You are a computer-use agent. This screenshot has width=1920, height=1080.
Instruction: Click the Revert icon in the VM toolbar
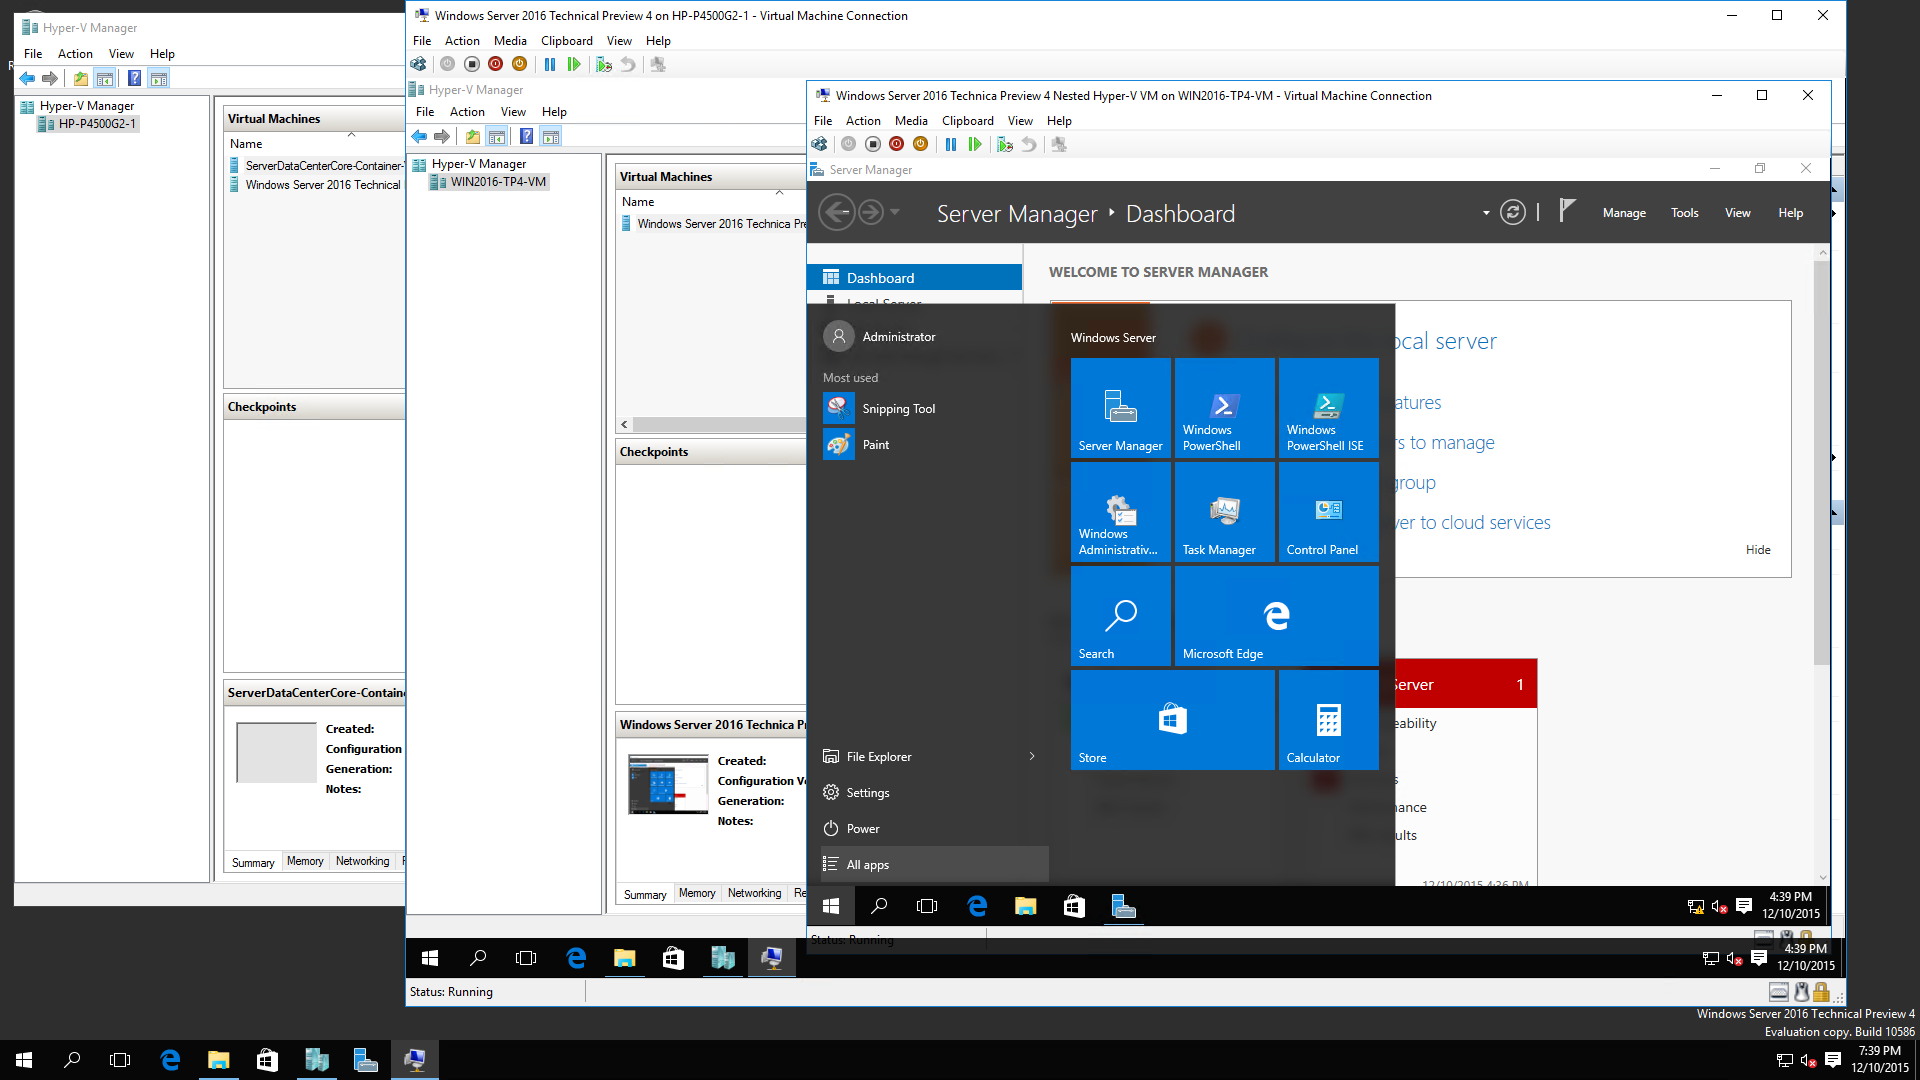pyautogui.click(x=1029, y=144)
